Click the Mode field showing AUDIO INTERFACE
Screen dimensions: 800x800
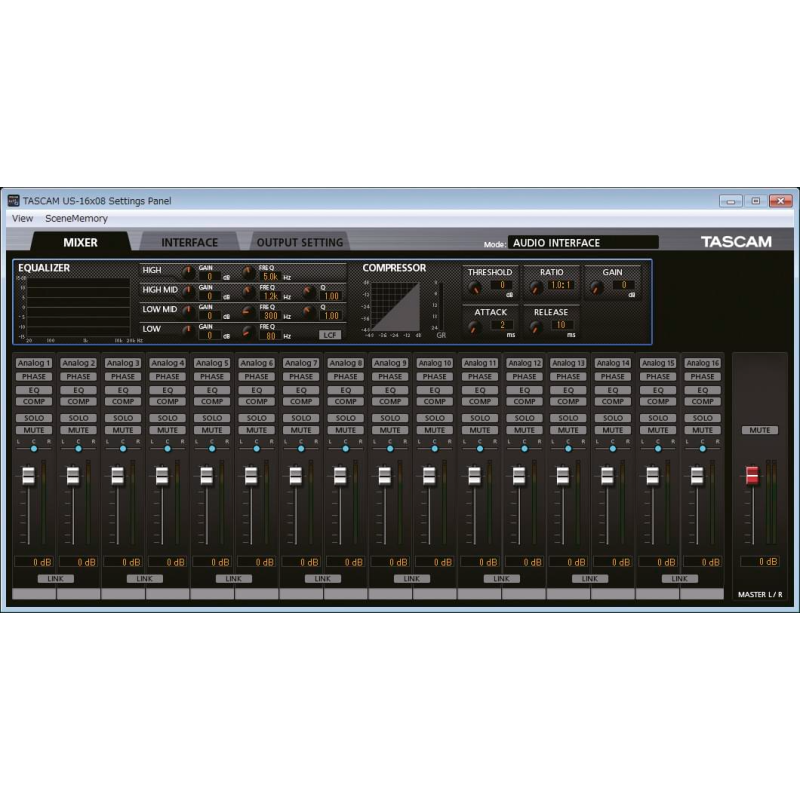point(583,242)
